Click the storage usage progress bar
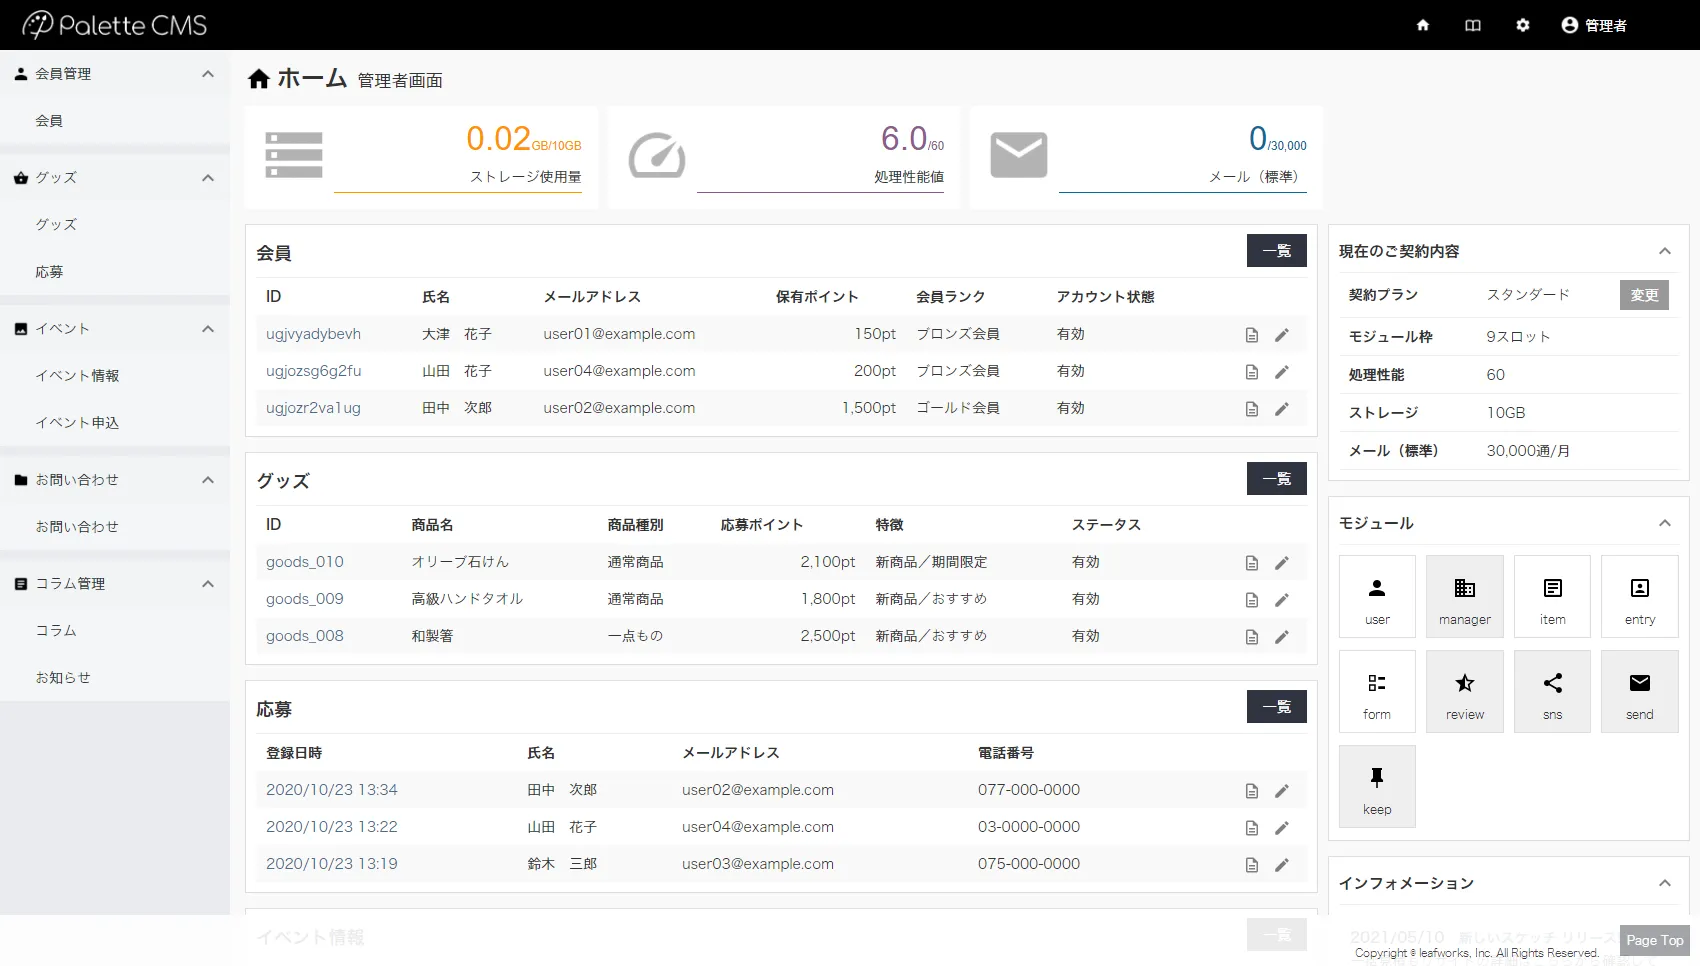Screen dimensions: 1700x966 [460, 190]
